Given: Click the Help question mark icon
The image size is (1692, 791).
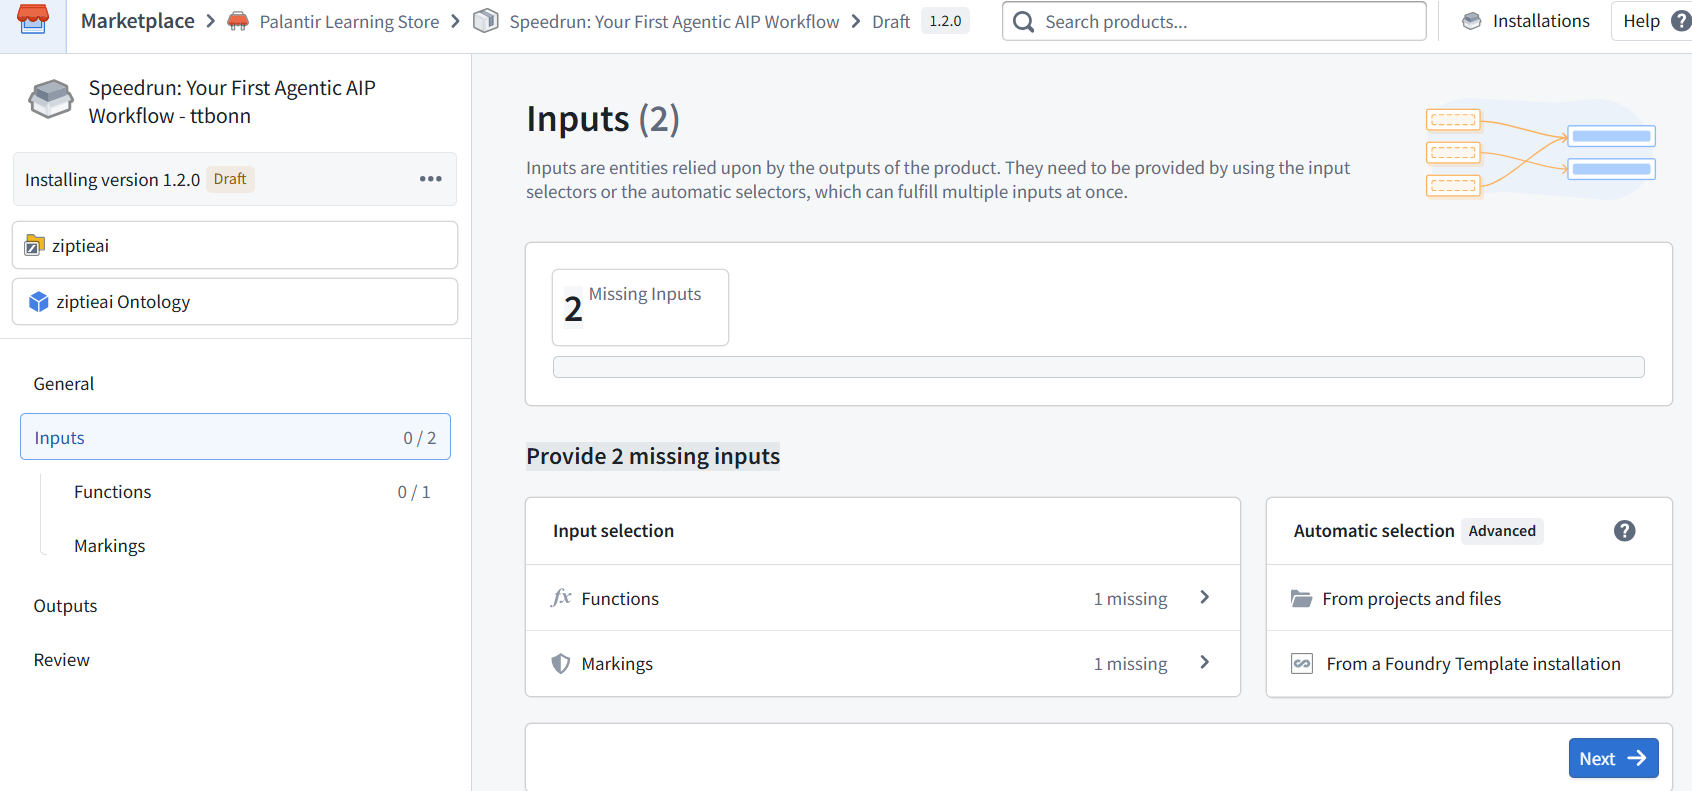Looking at the screenshot, I should point(1681,21).
